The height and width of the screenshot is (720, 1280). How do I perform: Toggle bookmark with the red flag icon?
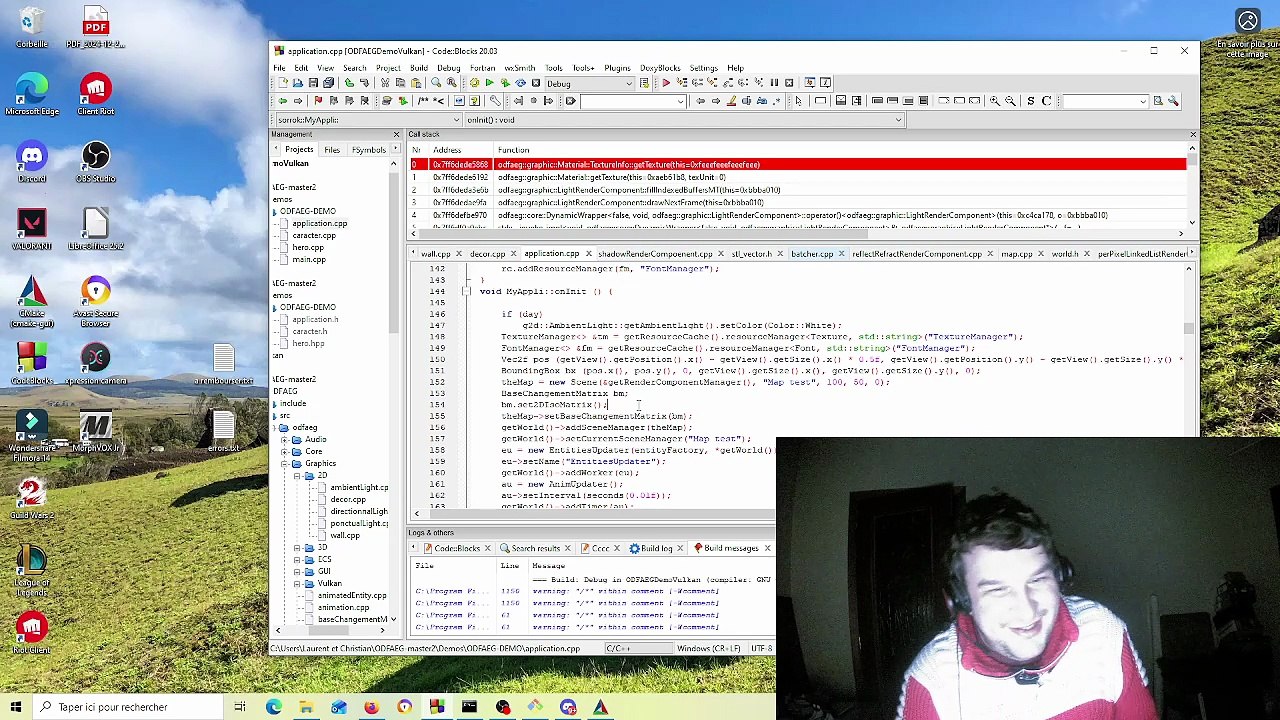point(318,101)
